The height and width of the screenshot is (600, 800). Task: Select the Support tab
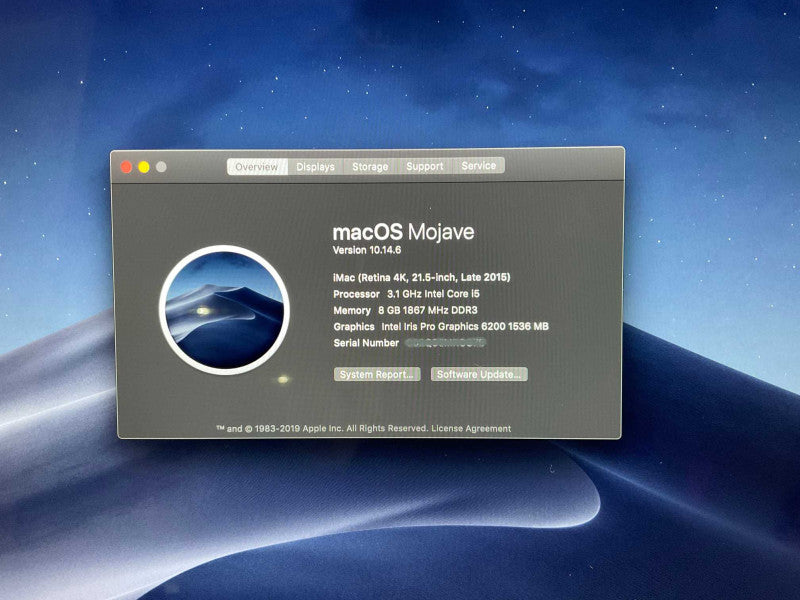424,166
